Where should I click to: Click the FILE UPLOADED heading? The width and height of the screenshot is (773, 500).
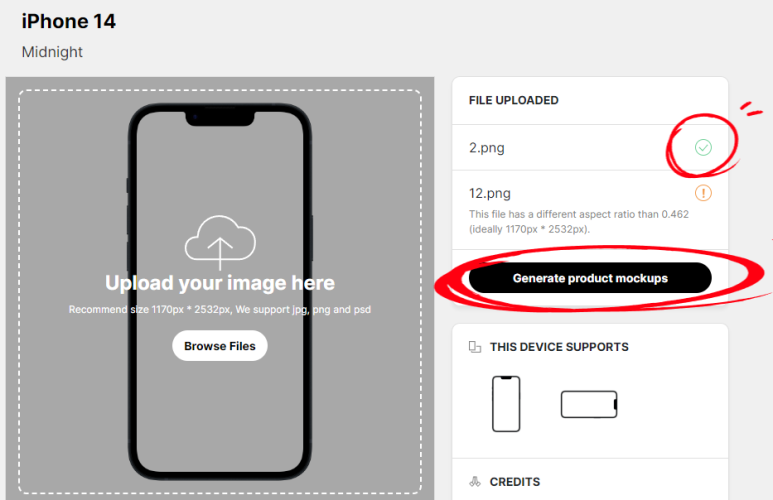point(514,101)
